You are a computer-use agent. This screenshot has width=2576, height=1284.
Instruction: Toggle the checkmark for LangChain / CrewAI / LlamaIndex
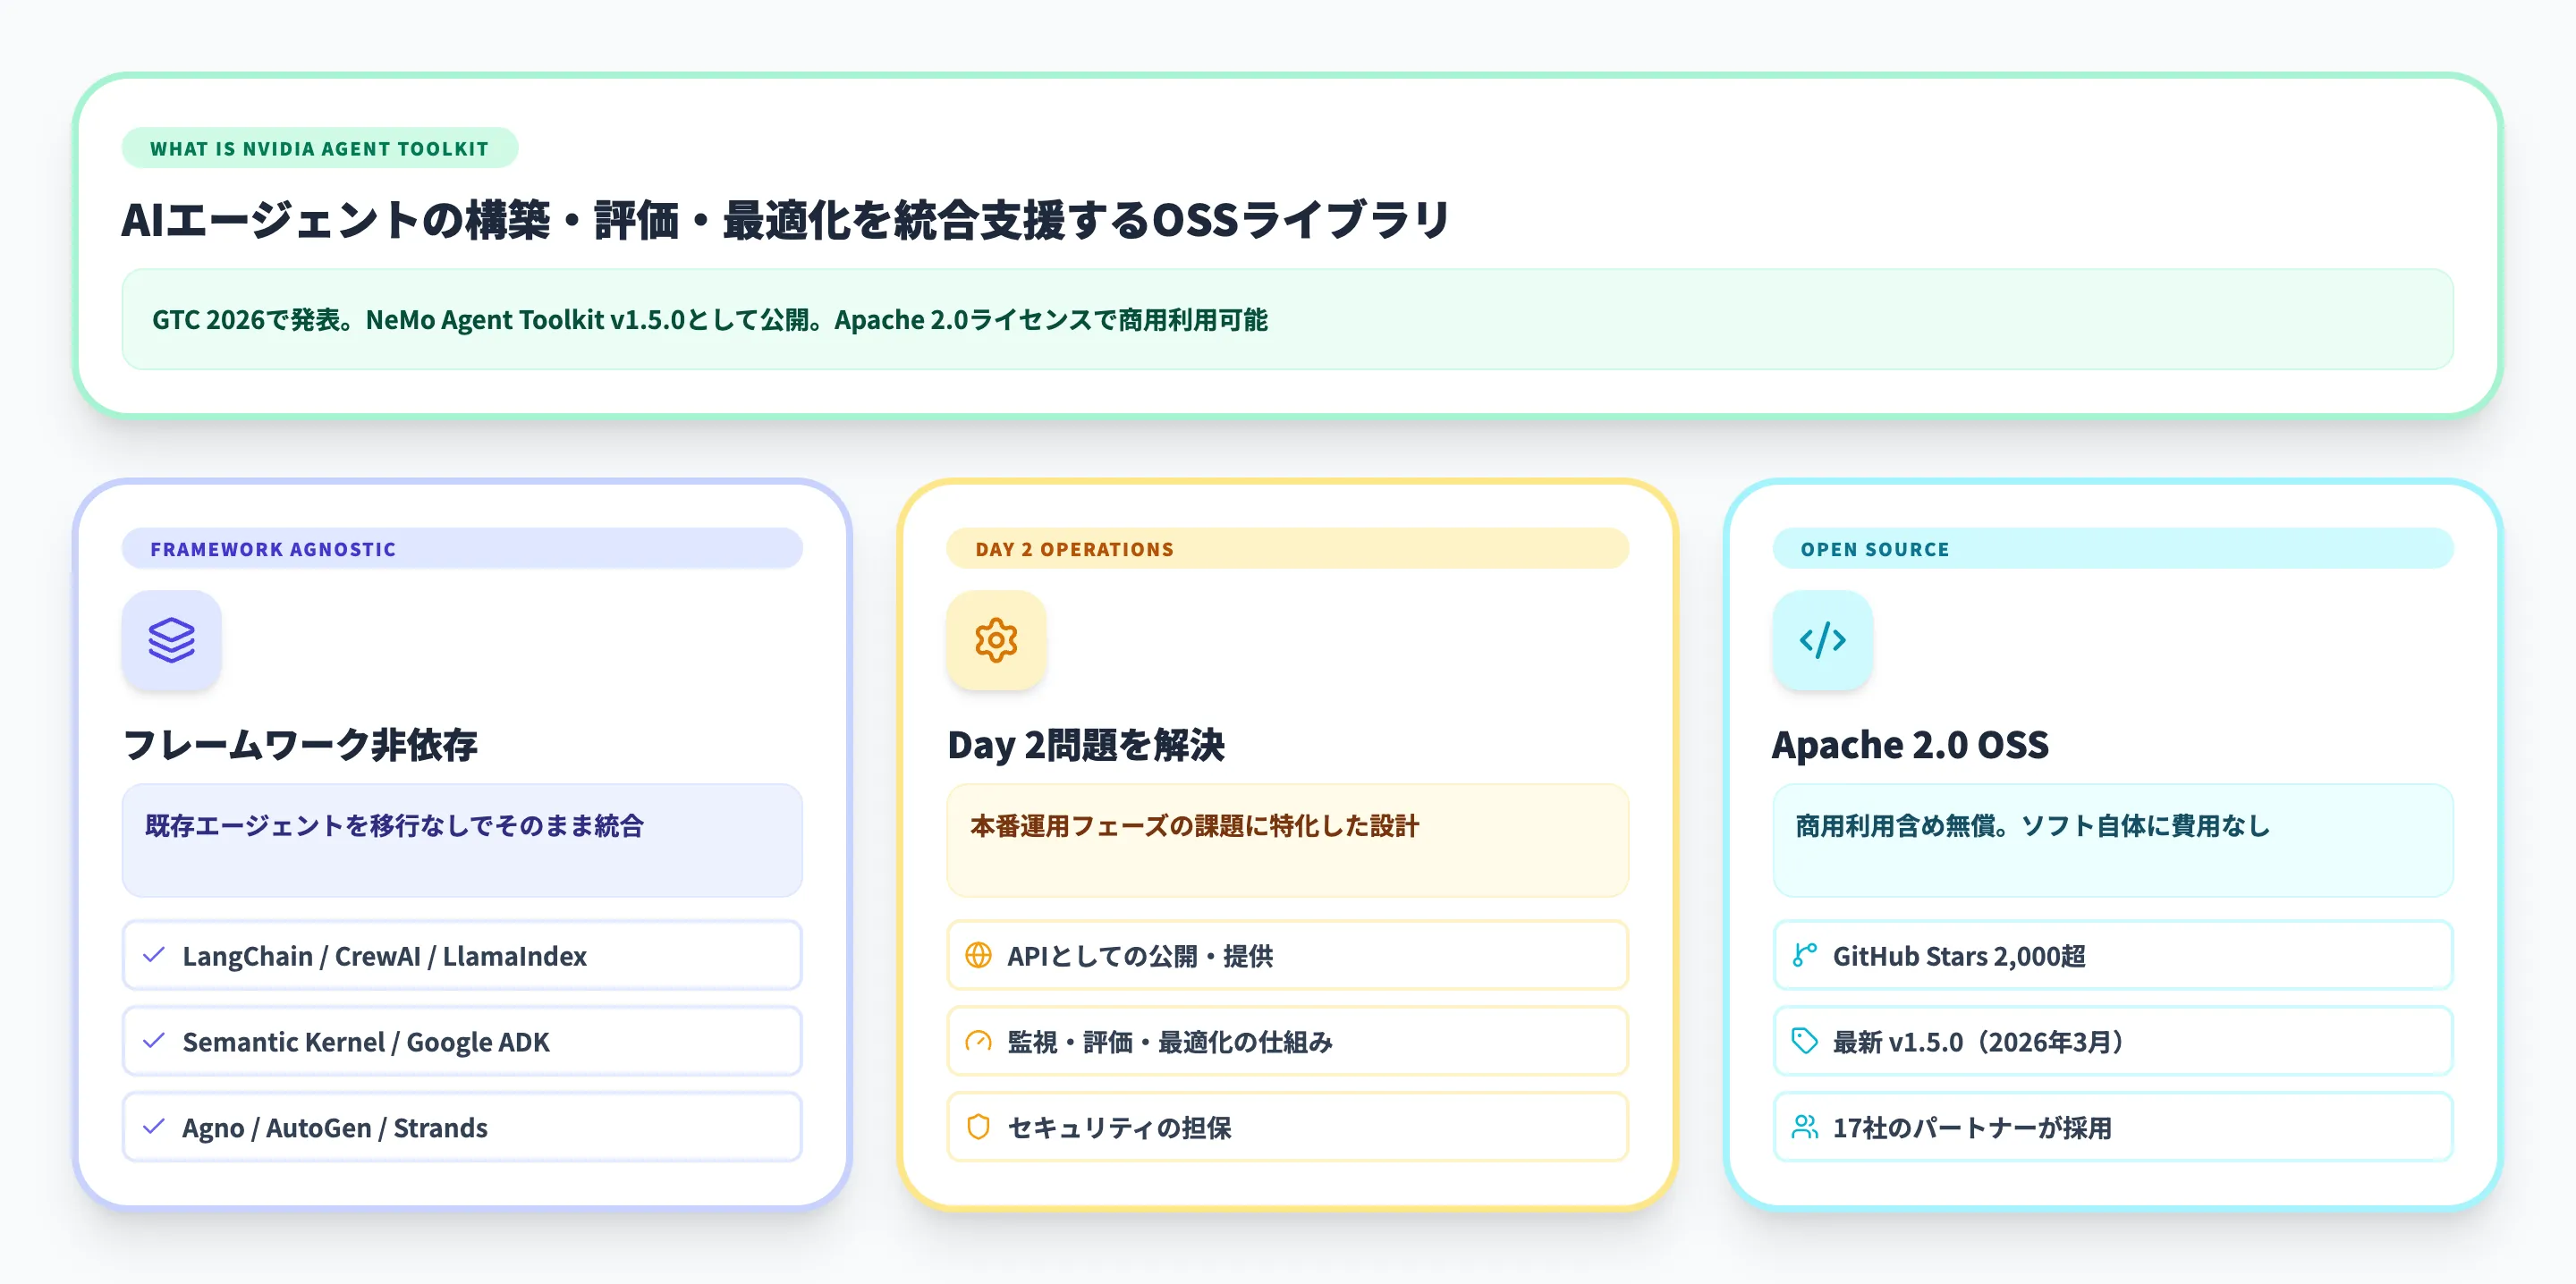click(x=153, y=955)
